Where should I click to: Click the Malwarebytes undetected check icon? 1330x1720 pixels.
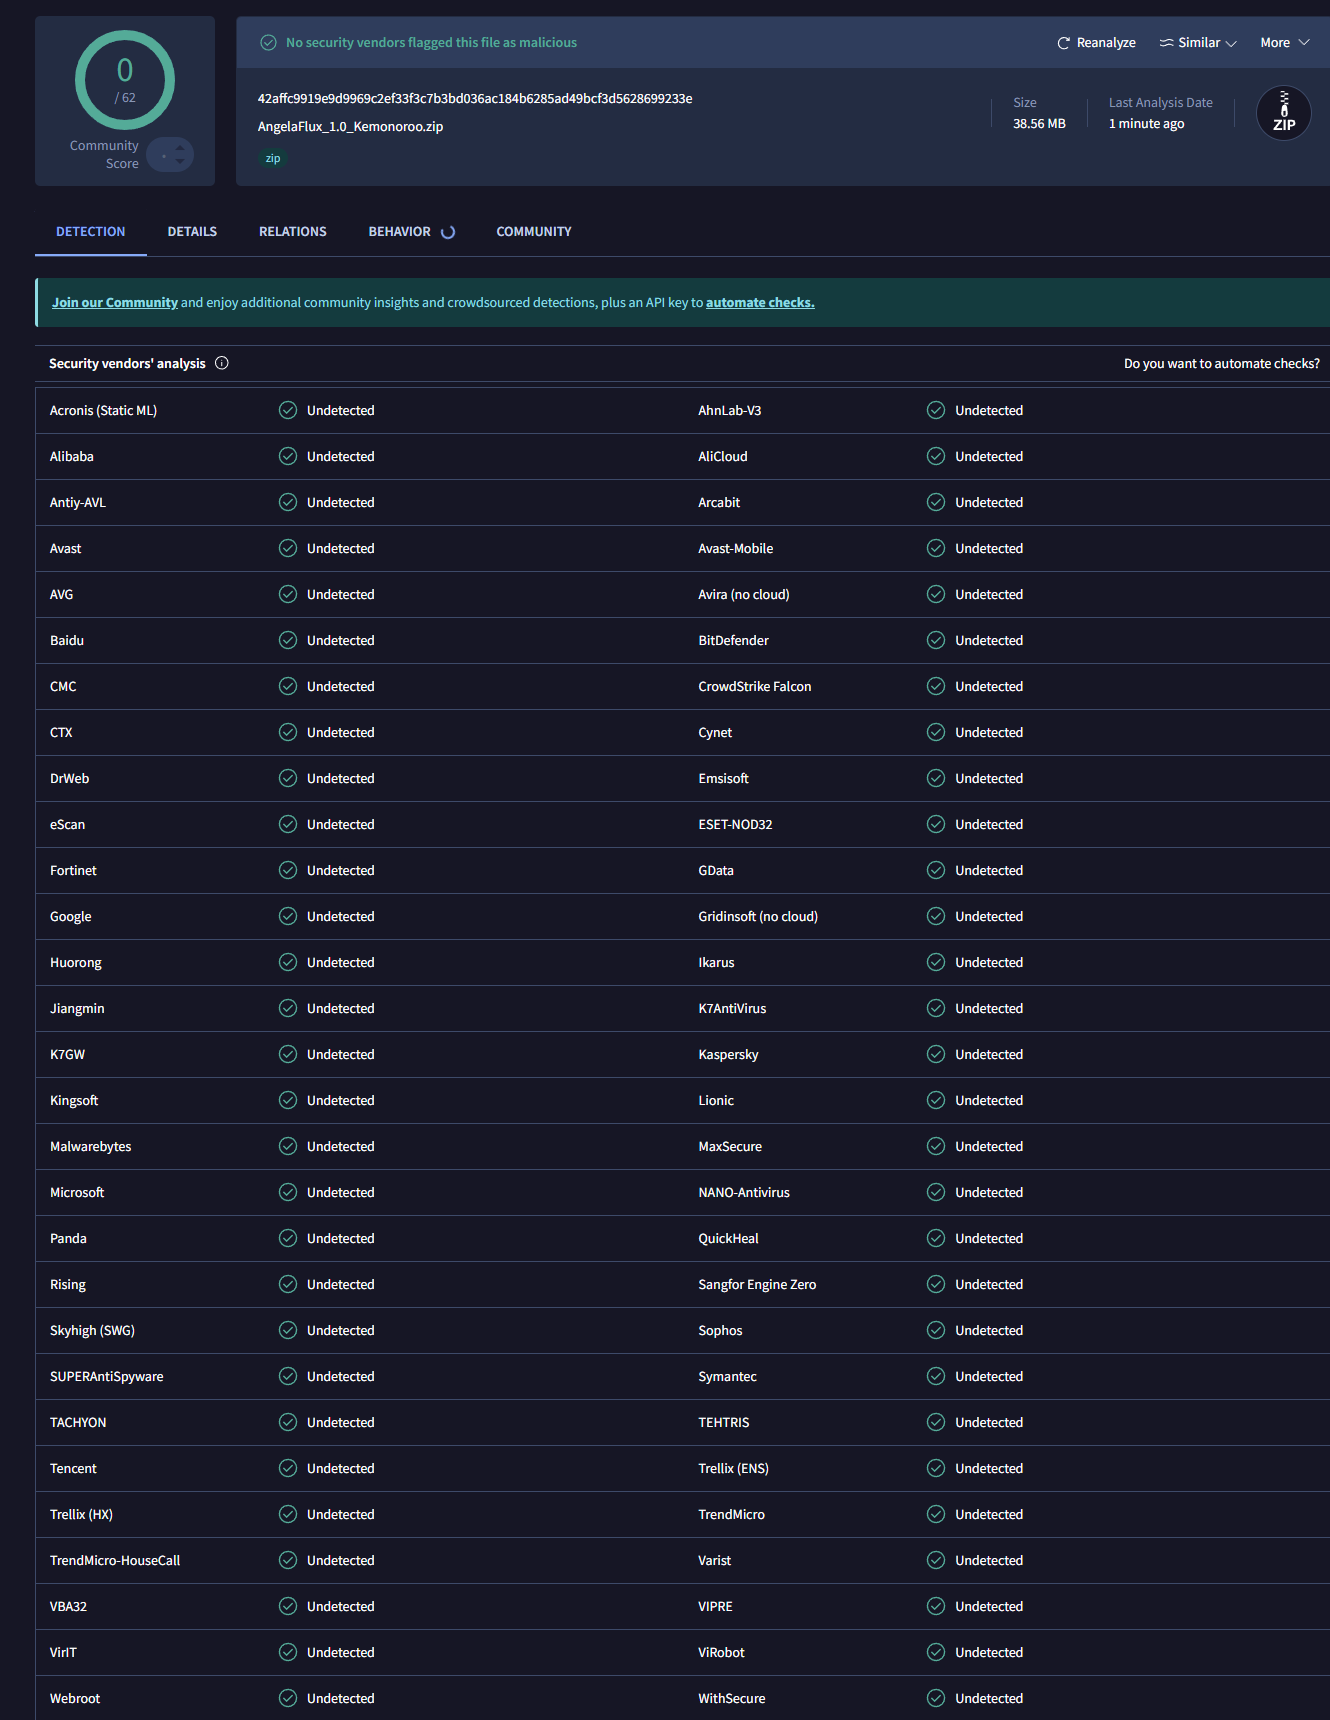[x=288, y=1146]
